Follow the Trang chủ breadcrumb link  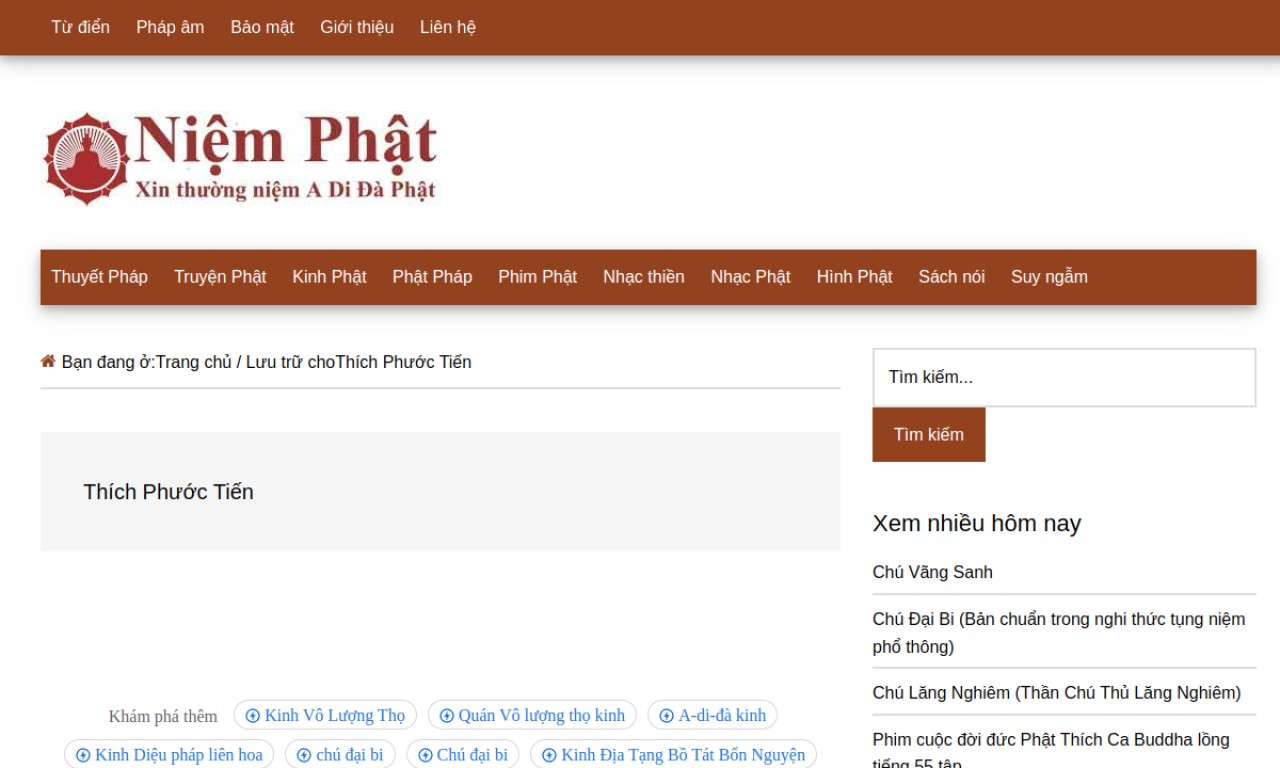click(193, 362)
